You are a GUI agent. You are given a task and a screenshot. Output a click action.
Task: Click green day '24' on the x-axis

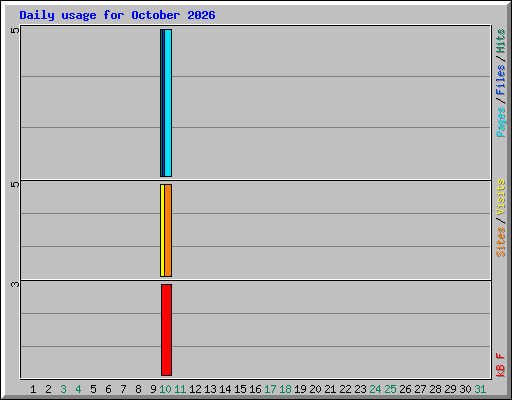(375, 389)
